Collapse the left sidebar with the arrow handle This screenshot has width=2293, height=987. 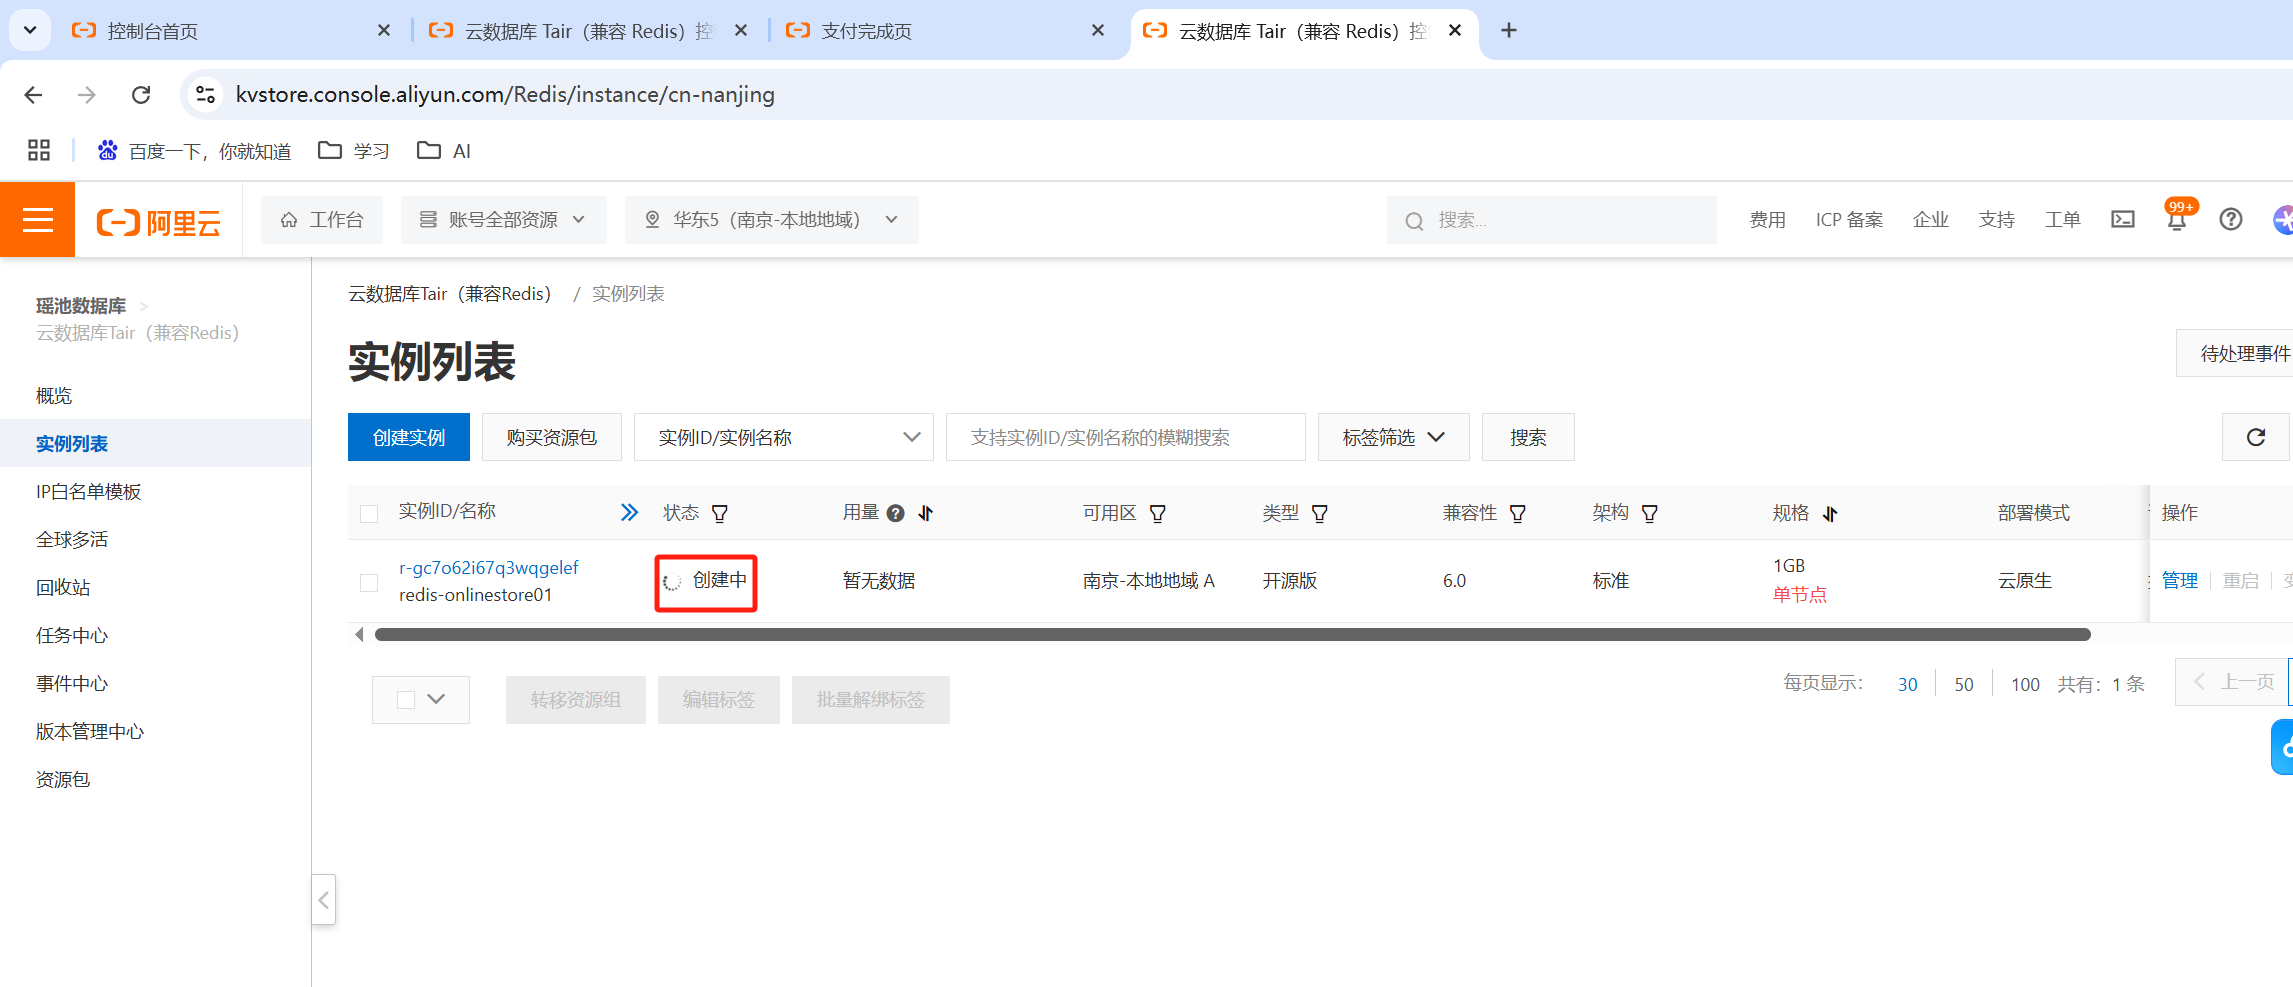pyautogui.click(x=323, y=900)
